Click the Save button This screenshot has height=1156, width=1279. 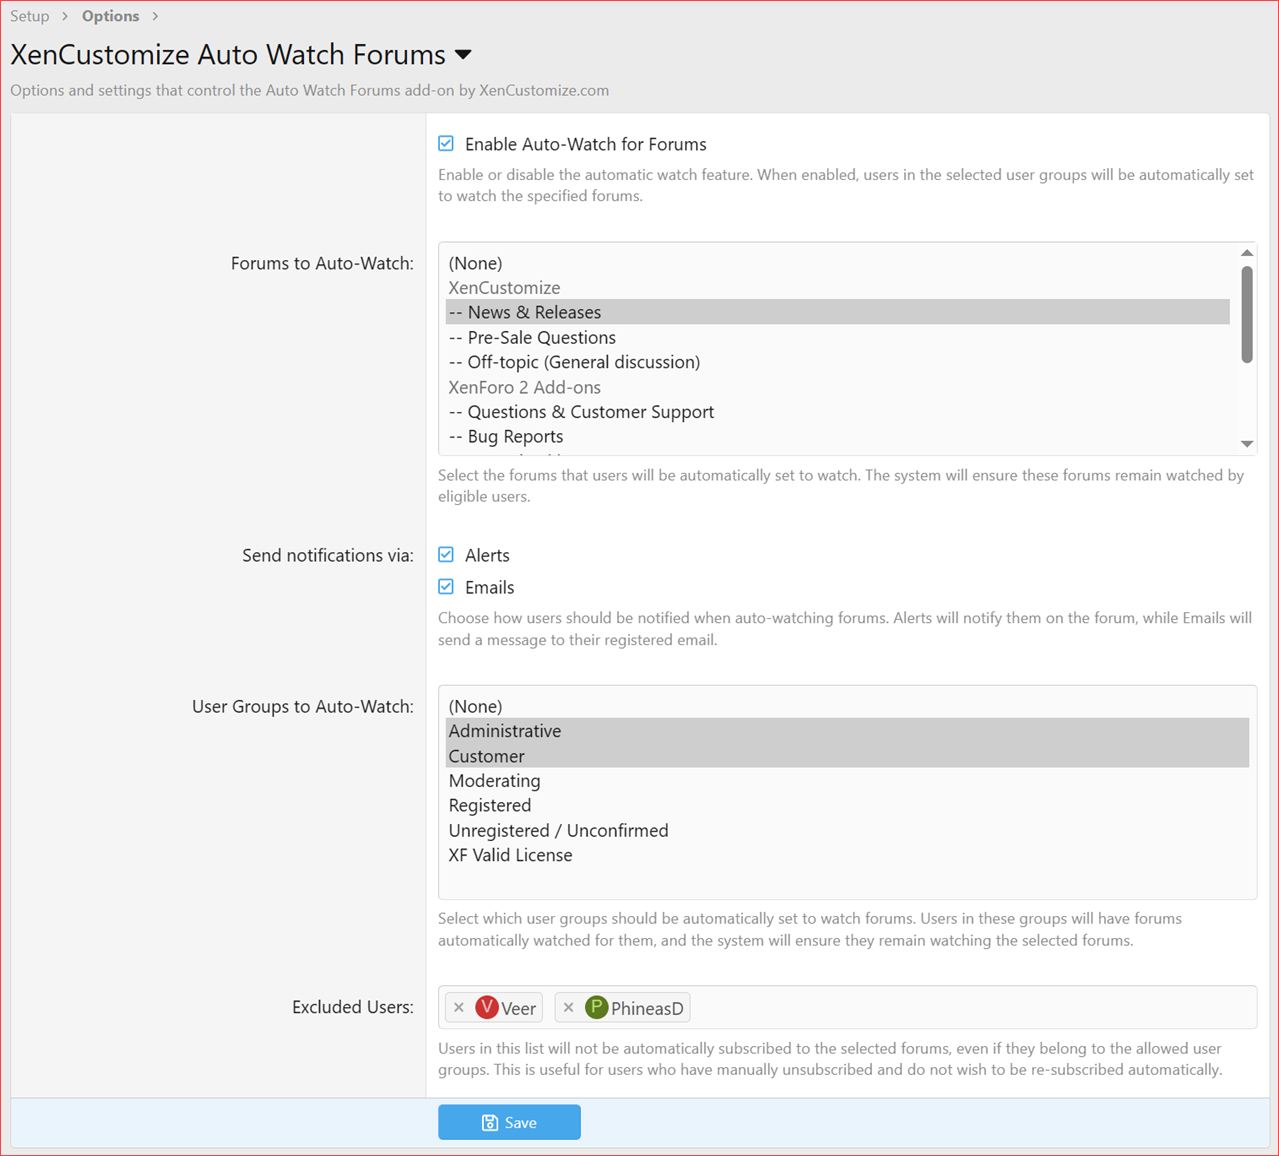point(509,1122)
